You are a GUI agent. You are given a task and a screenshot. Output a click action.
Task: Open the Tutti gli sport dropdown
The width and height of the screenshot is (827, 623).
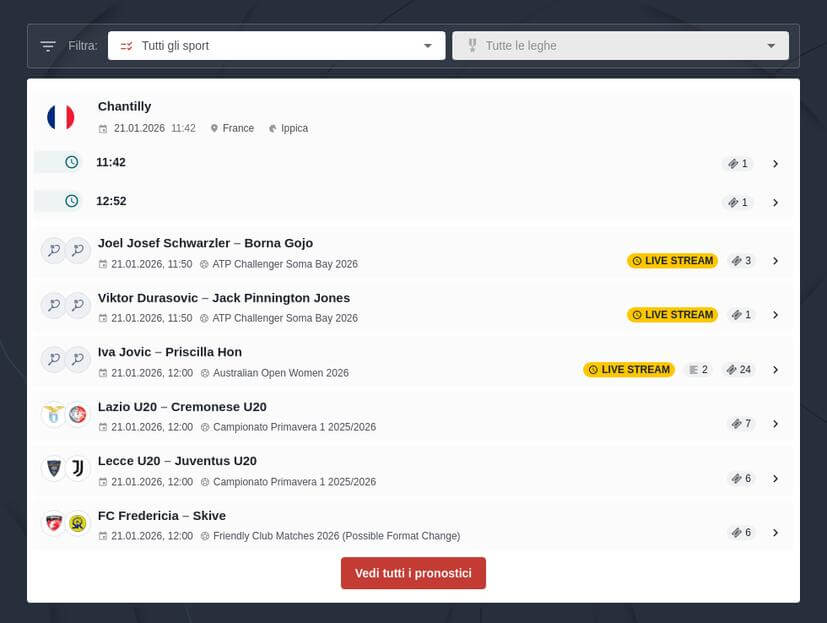[276, 45]
